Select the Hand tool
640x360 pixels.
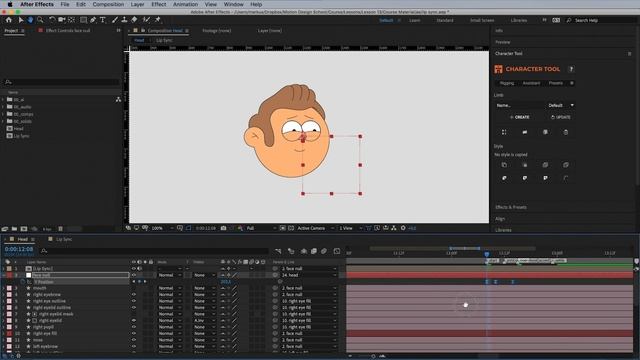click(30, 20)
